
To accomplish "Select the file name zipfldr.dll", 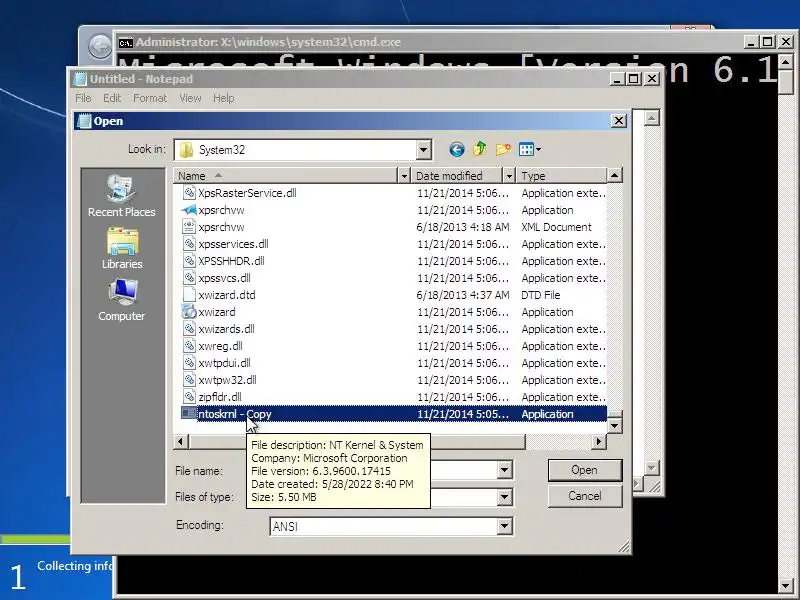I will (x=220, y=397).
